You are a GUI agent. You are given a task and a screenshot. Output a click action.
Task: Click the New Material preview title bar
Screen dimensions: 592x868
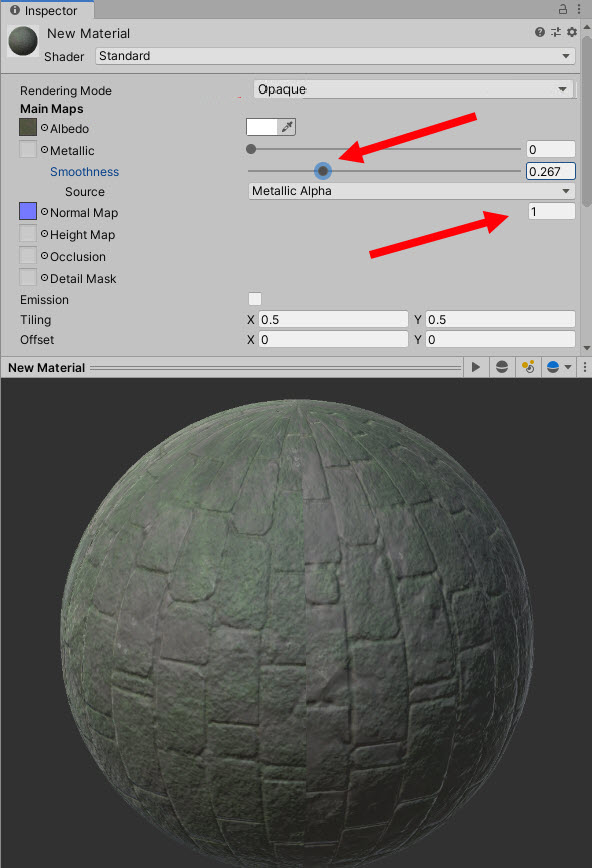233,368
